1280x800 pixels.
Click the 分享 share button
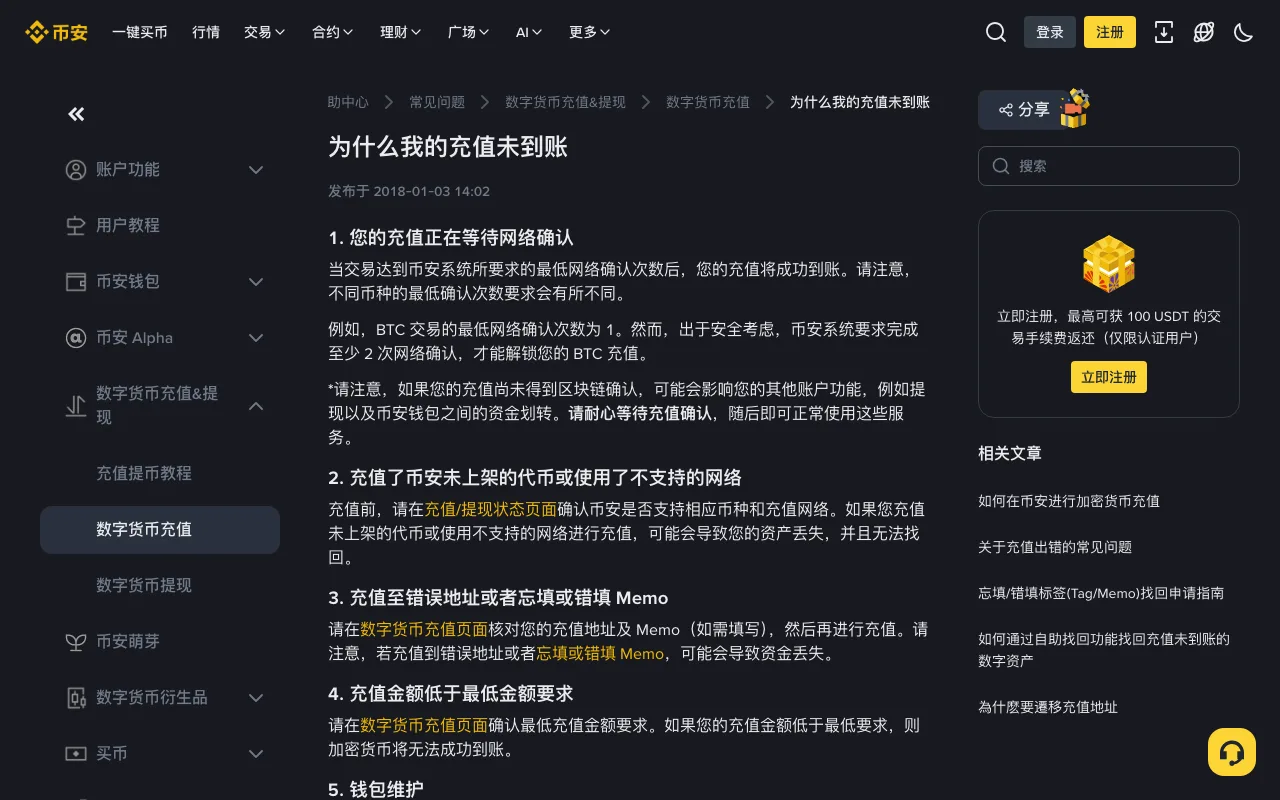pos(1024,110)
